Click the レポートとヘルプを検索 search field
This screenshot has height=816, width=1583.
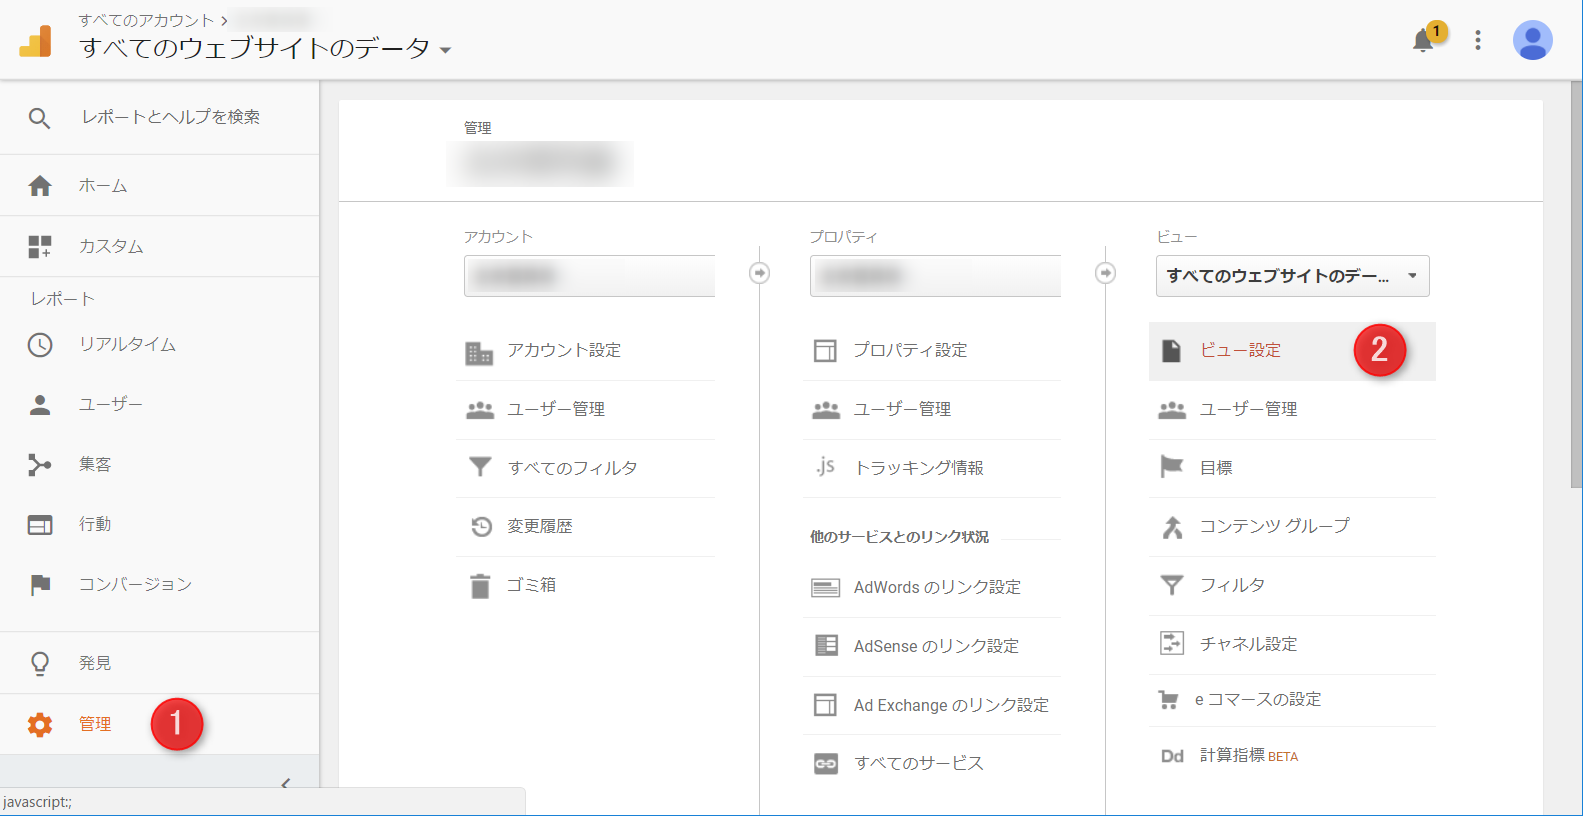170,117
